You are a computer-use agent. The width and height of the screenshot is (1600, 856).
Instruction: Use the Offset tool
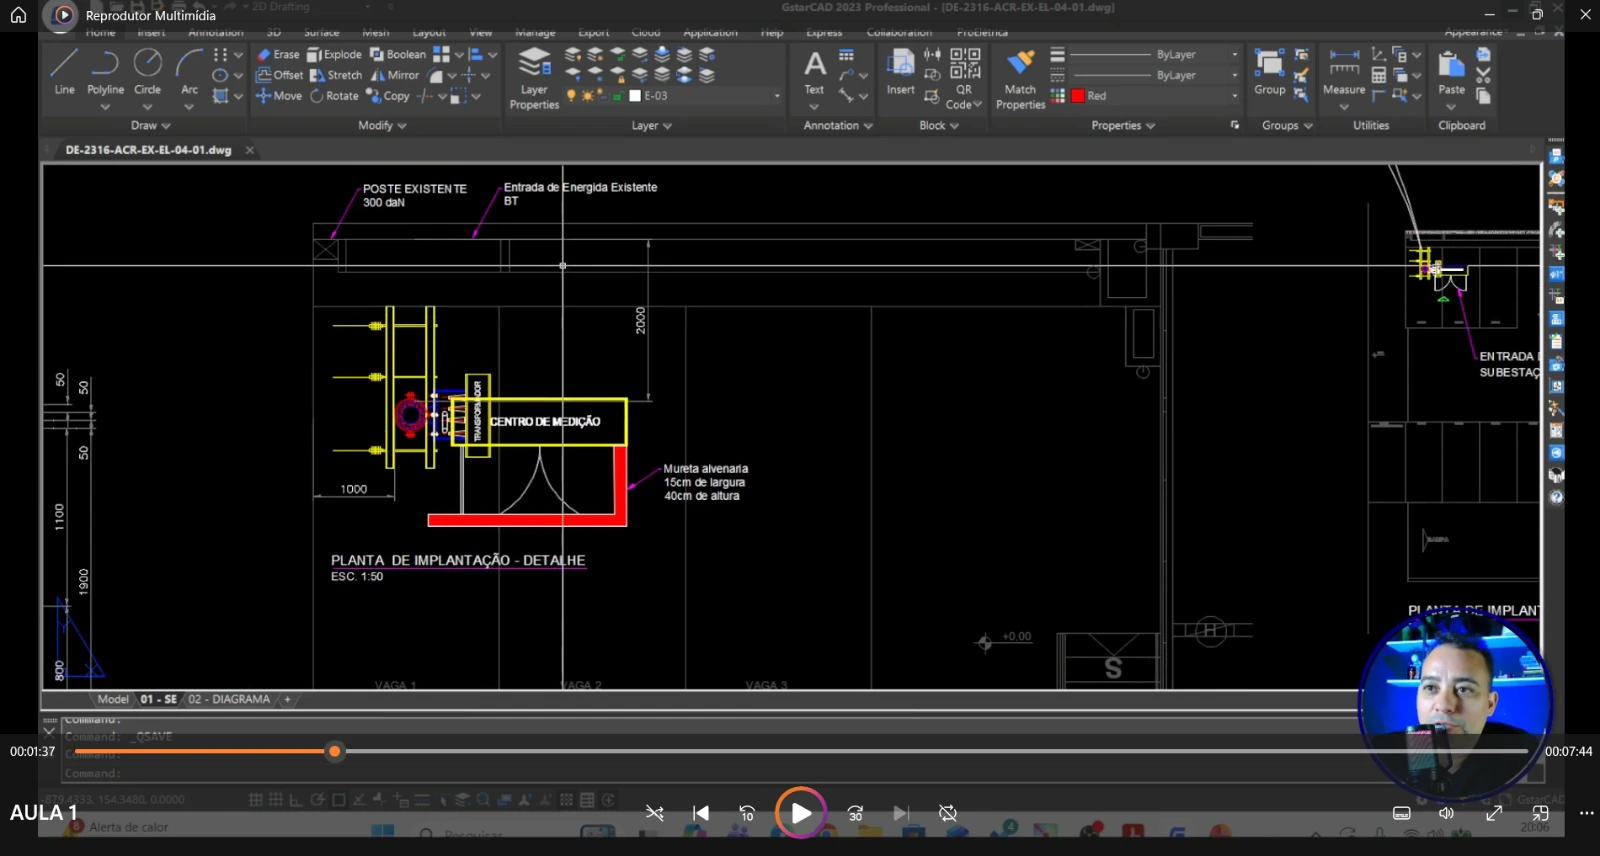280,75
